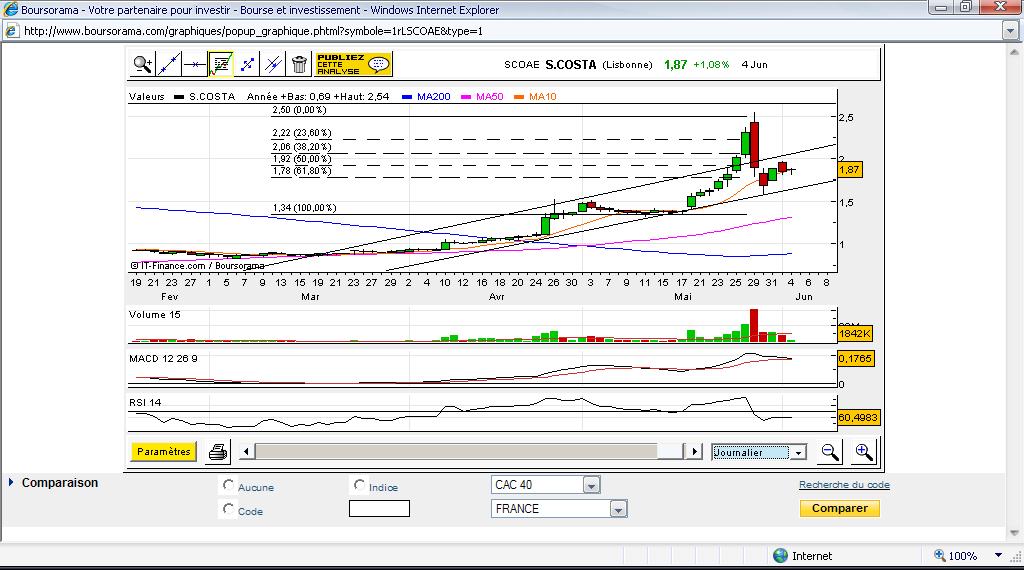Click the MA50 legend label
The height and width of the screenshot is (570, 1024).
(490, 97)
